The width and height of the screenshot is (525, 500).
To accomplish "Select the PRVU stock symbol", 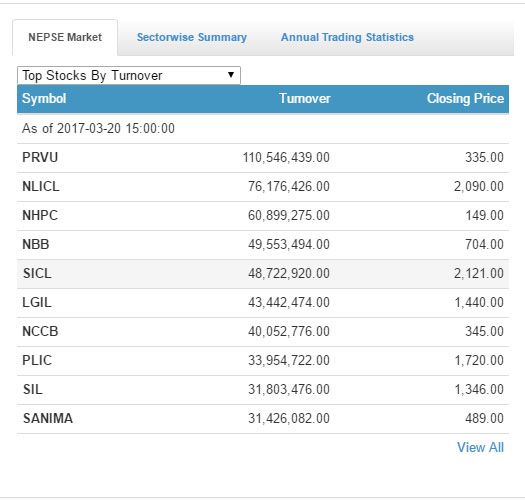I will pos(40,157).
